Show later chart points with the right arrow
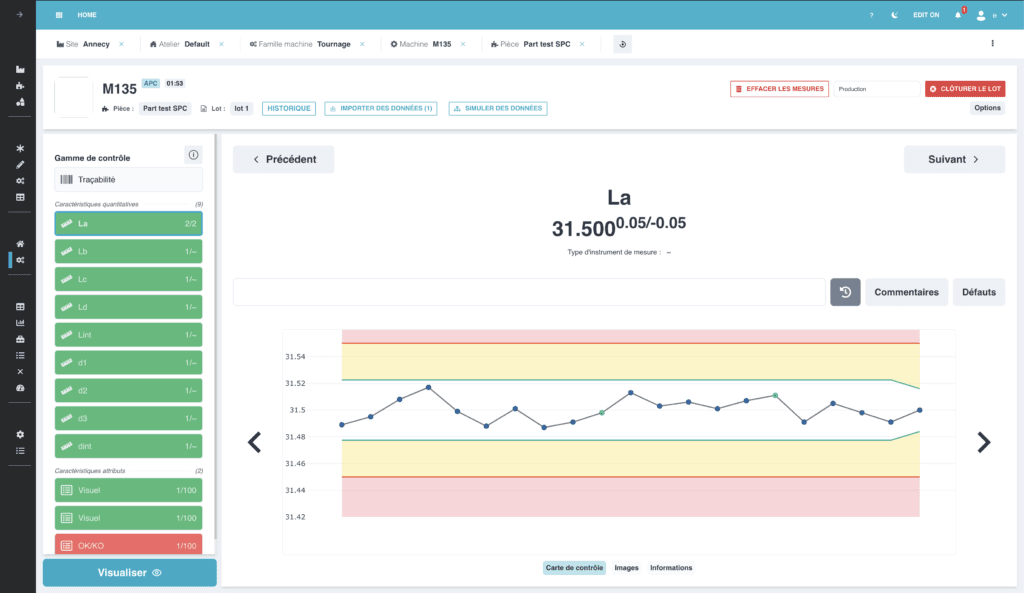The height and width of the screenshot is (593, 1024). (x=984, y=442)
